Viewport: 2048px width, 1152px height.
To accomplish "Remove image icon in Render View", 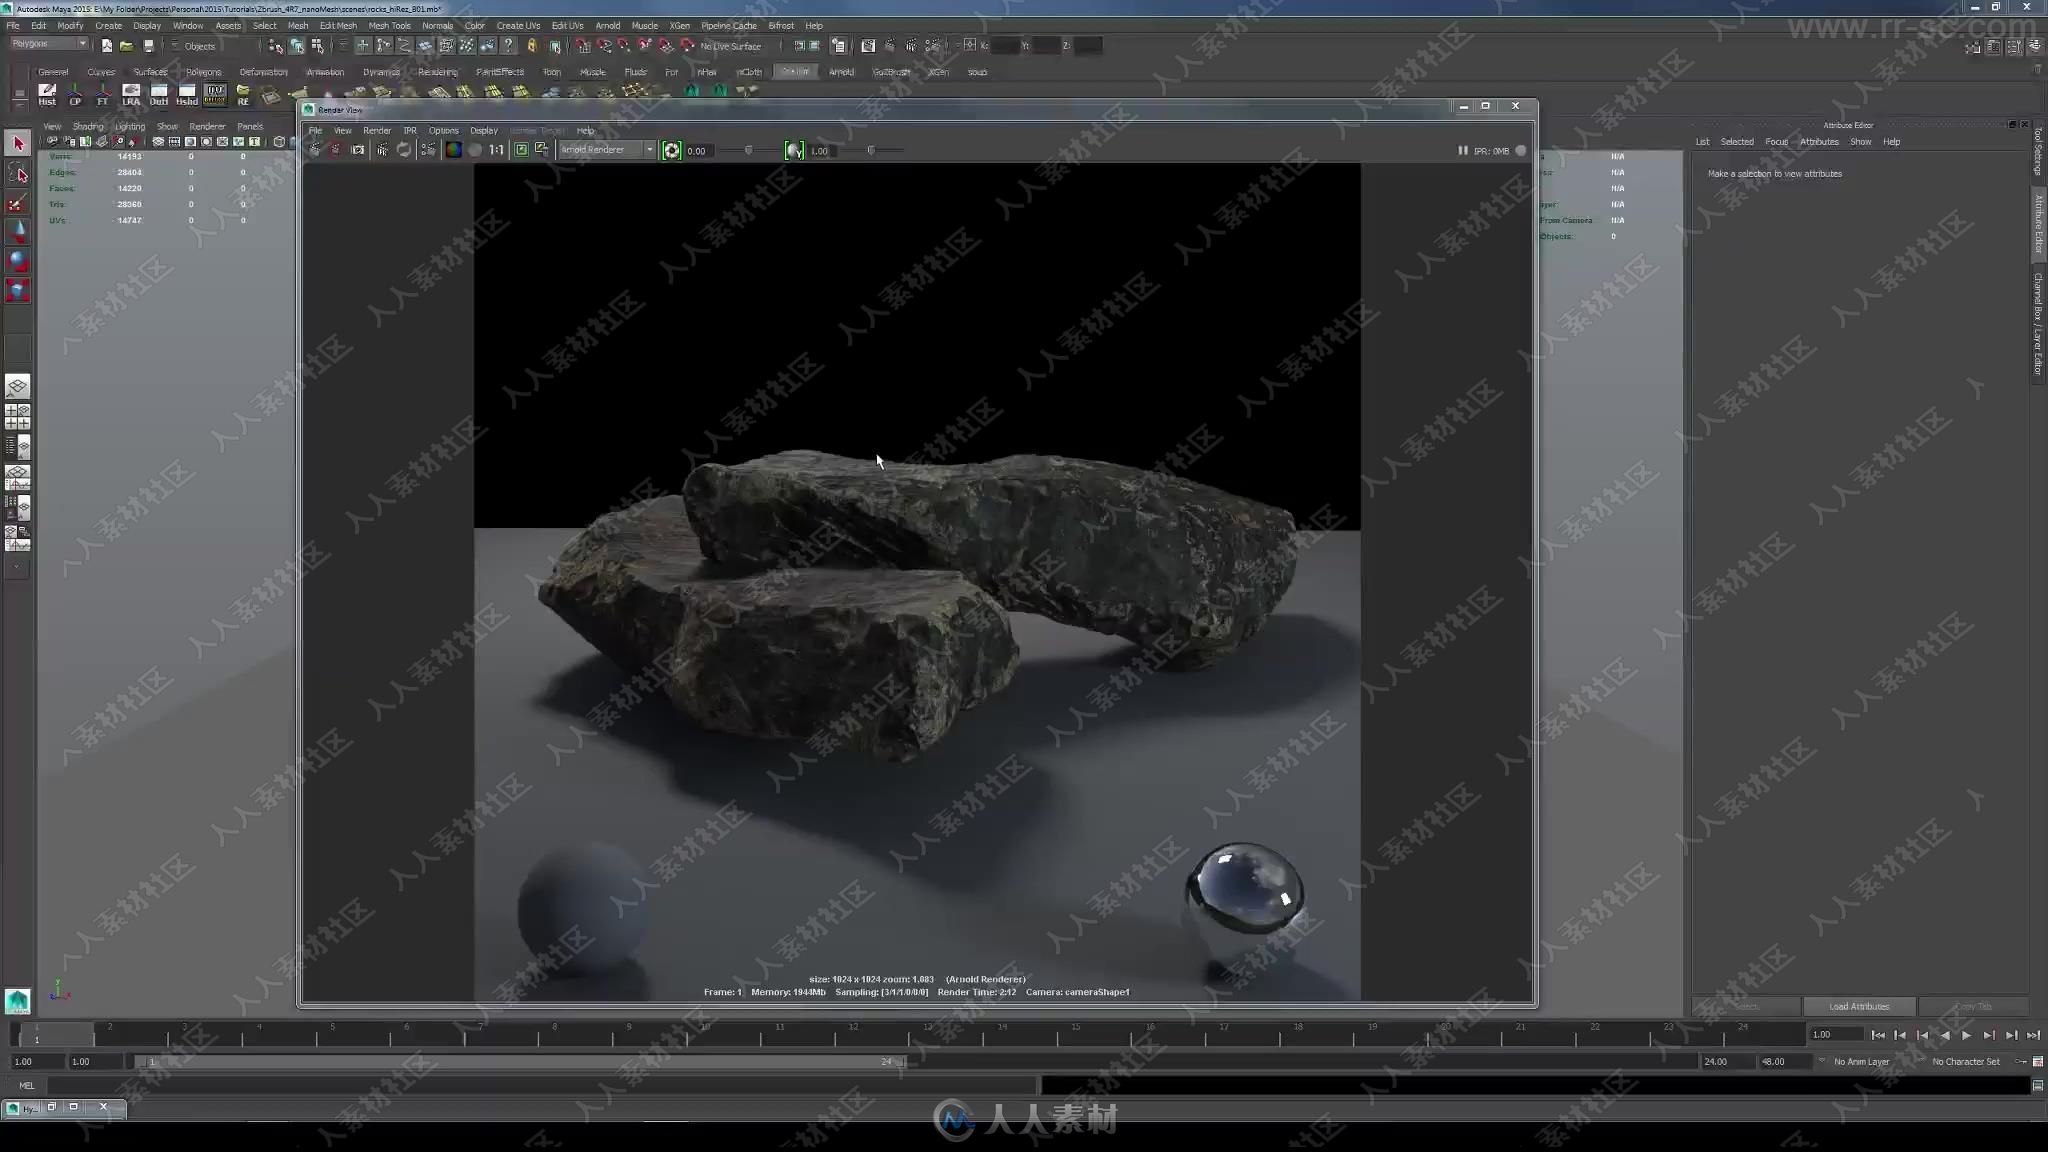I will click(542, 150).
